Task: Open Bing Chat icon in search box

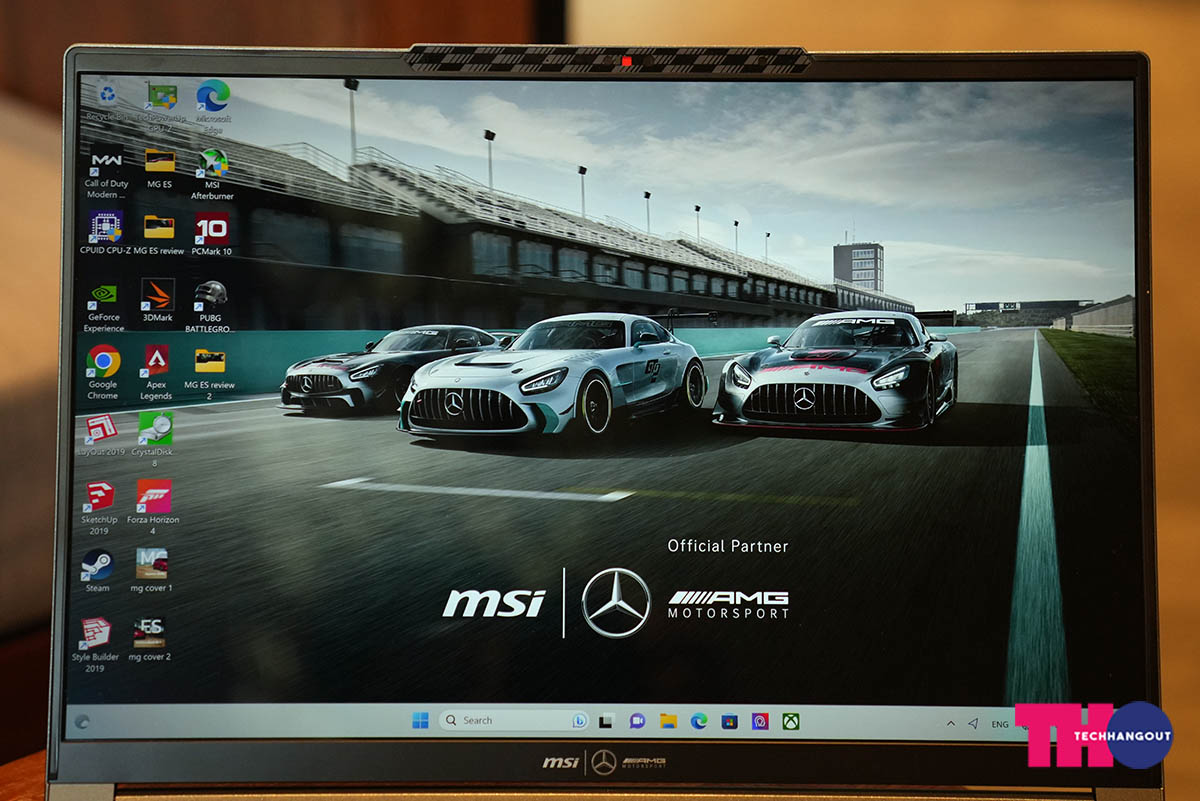Action: [x=578, y=720]
